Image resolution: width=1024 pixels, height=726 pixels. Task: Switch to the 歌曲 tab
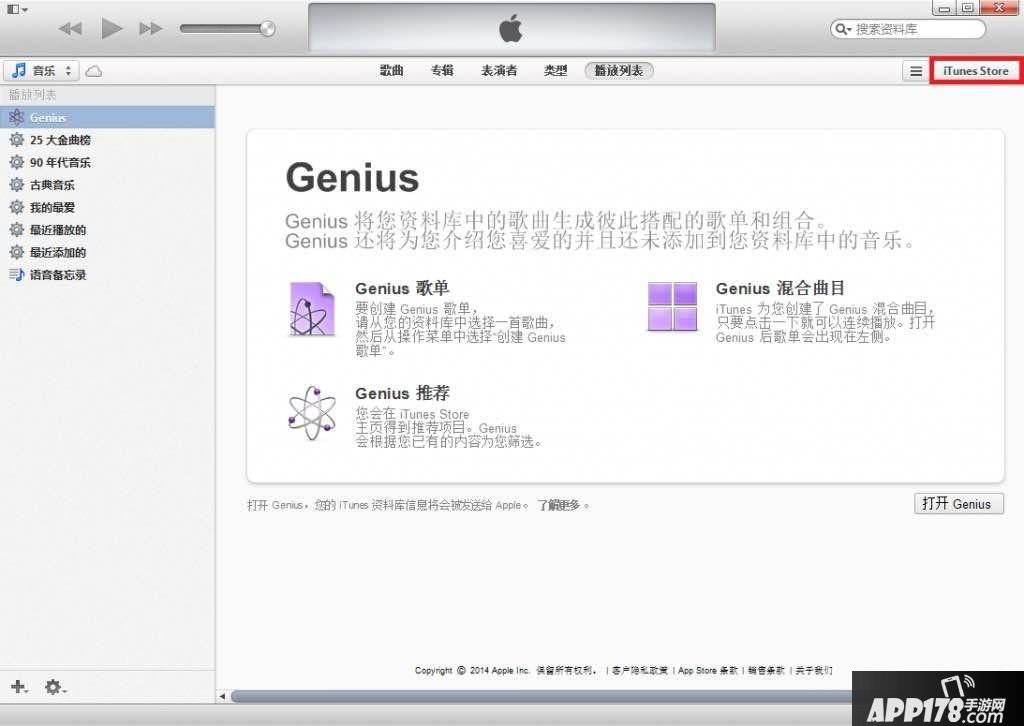pyautogui.click(x=392, y=71)
